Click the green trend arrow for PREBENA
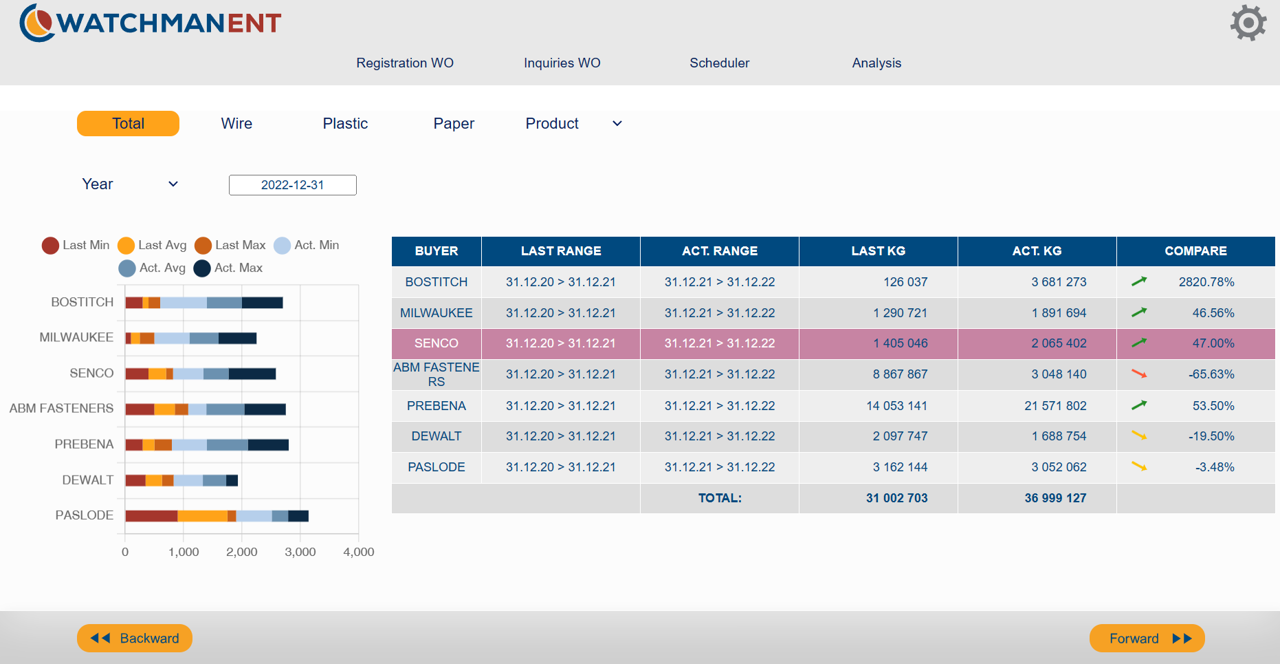Screen dimensions: 1280x664 (x=1139, y=406)
